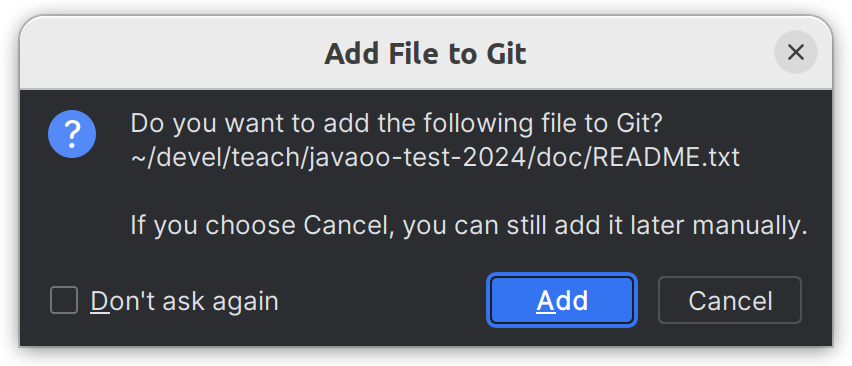This screenshot has width=852, height=366.
Task: Click the "Don't ask again" label text
Action: pos(184,301)
